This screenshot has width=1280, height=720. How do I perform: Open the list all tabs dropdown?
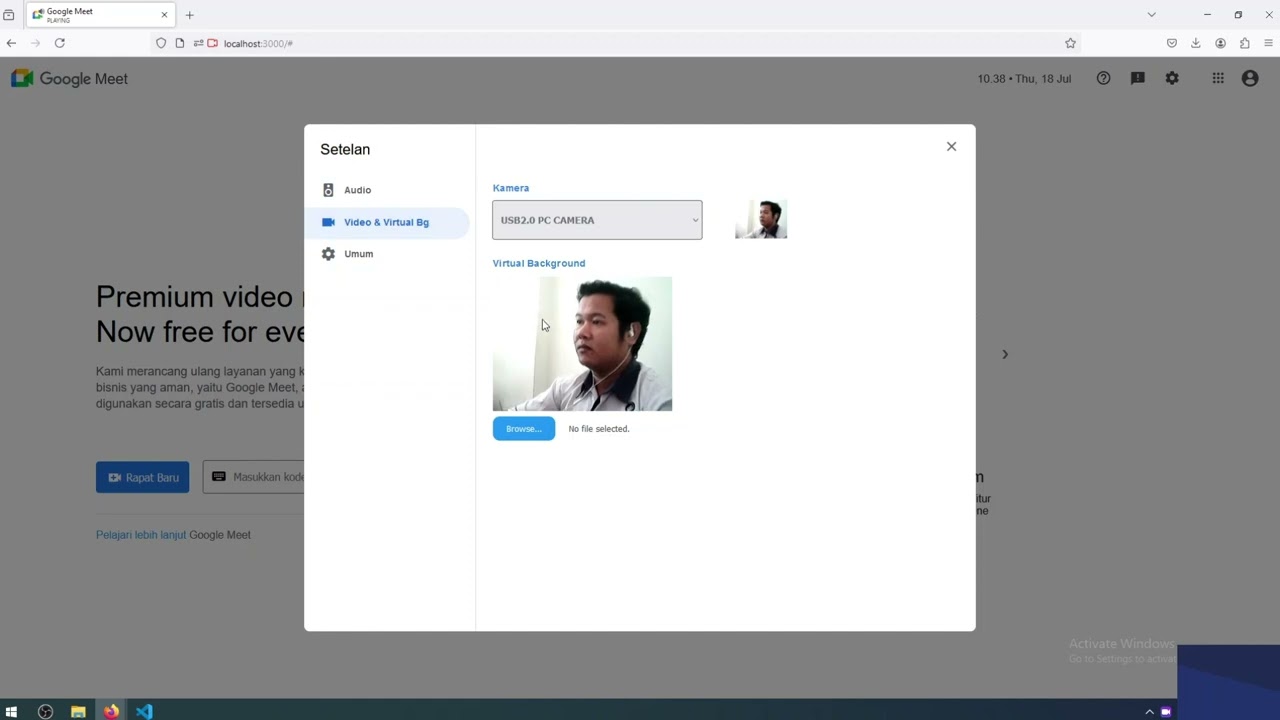[x=1151, y=15]
